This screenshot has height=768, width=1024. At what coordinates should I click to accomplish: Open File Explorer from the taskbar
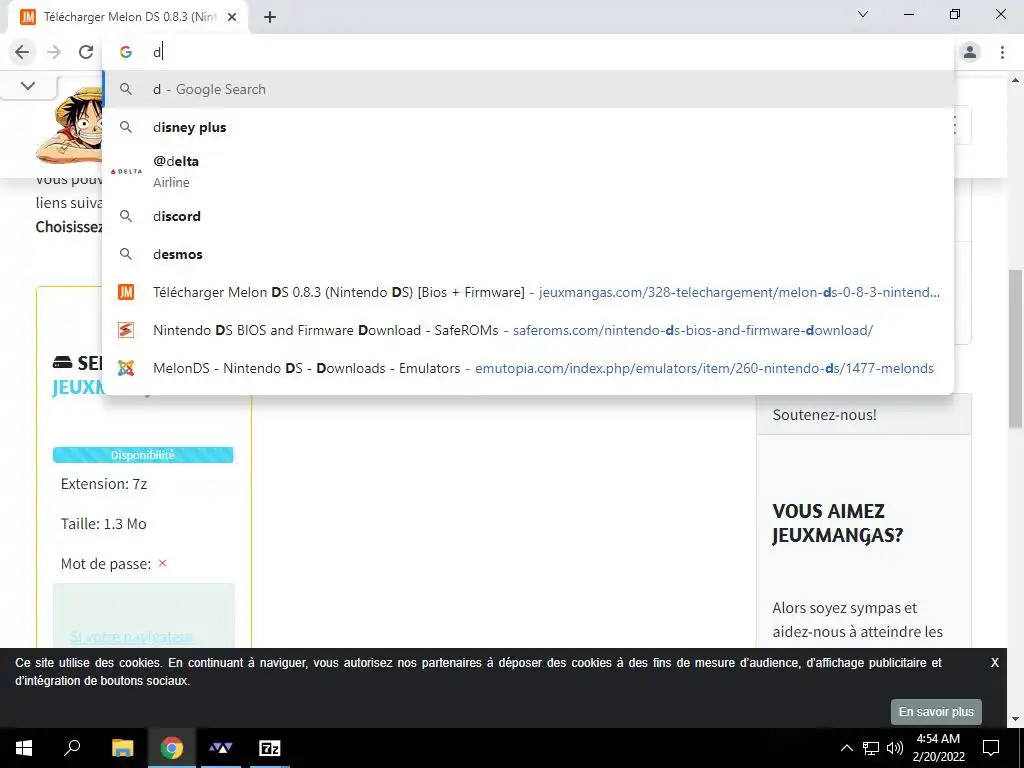(x=122, y=748)
